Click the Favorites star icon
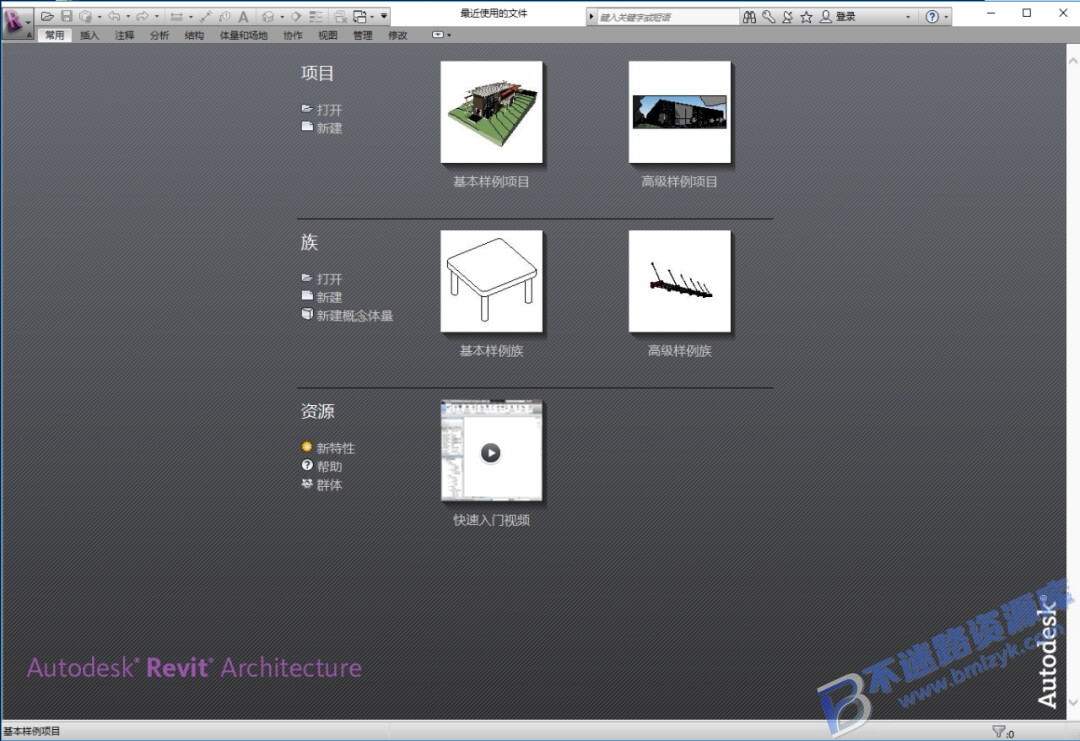Viewport: 1080px width, 741px height. tap(806, 17)
